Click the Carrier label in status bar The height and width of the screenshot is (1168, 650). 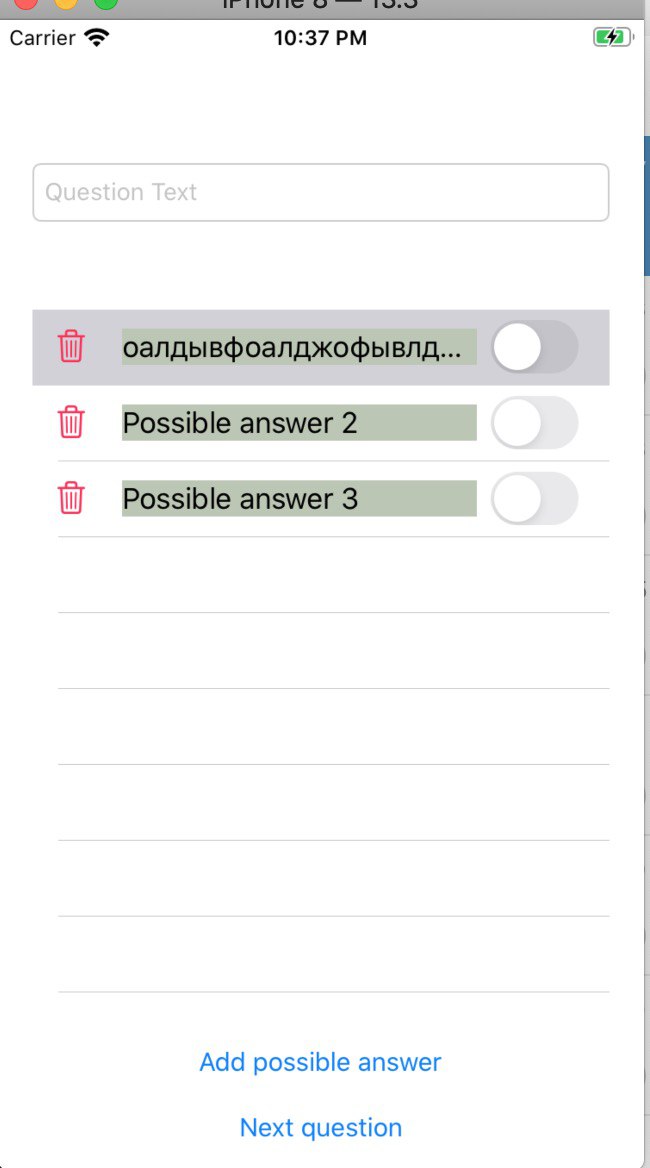pyautogui.click(x=42, y=38)
